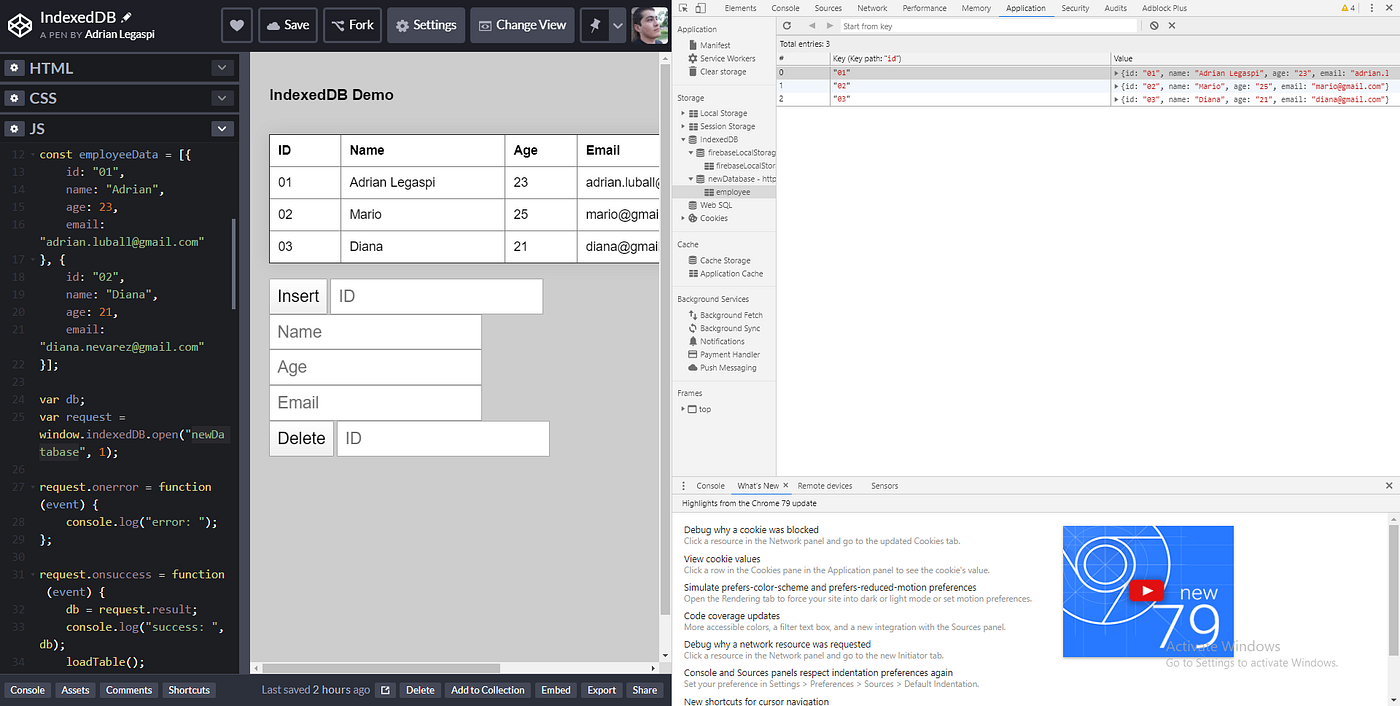Focus the Email input field

click(x=375, y=403)
